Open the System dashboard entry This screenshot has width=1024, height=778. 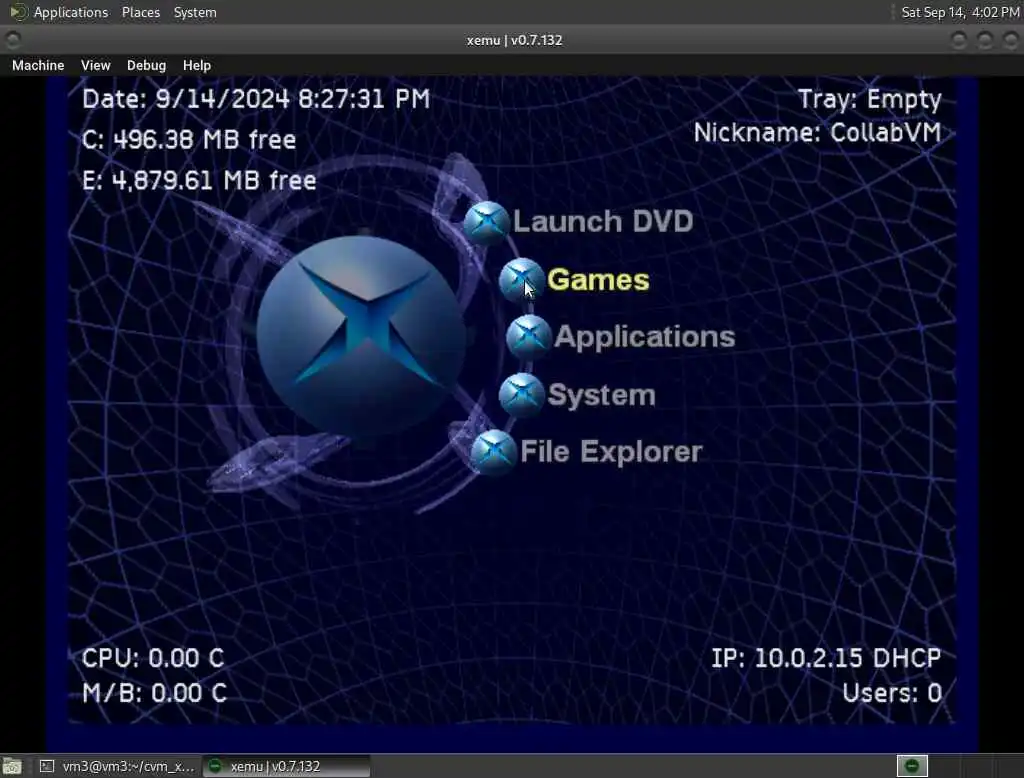click(x=601, y=395)
